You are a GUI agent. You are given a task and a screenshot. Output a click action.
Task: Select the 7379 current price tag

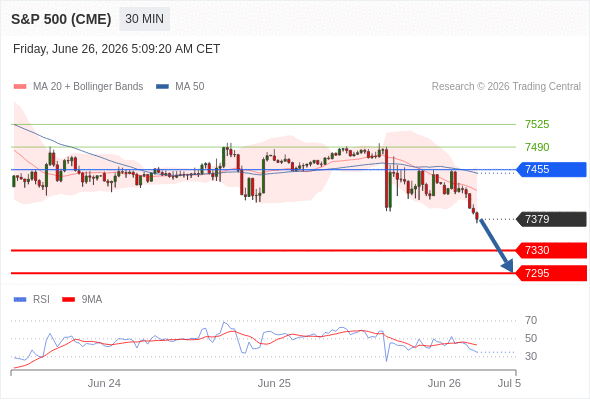click(x=551, y=219)
